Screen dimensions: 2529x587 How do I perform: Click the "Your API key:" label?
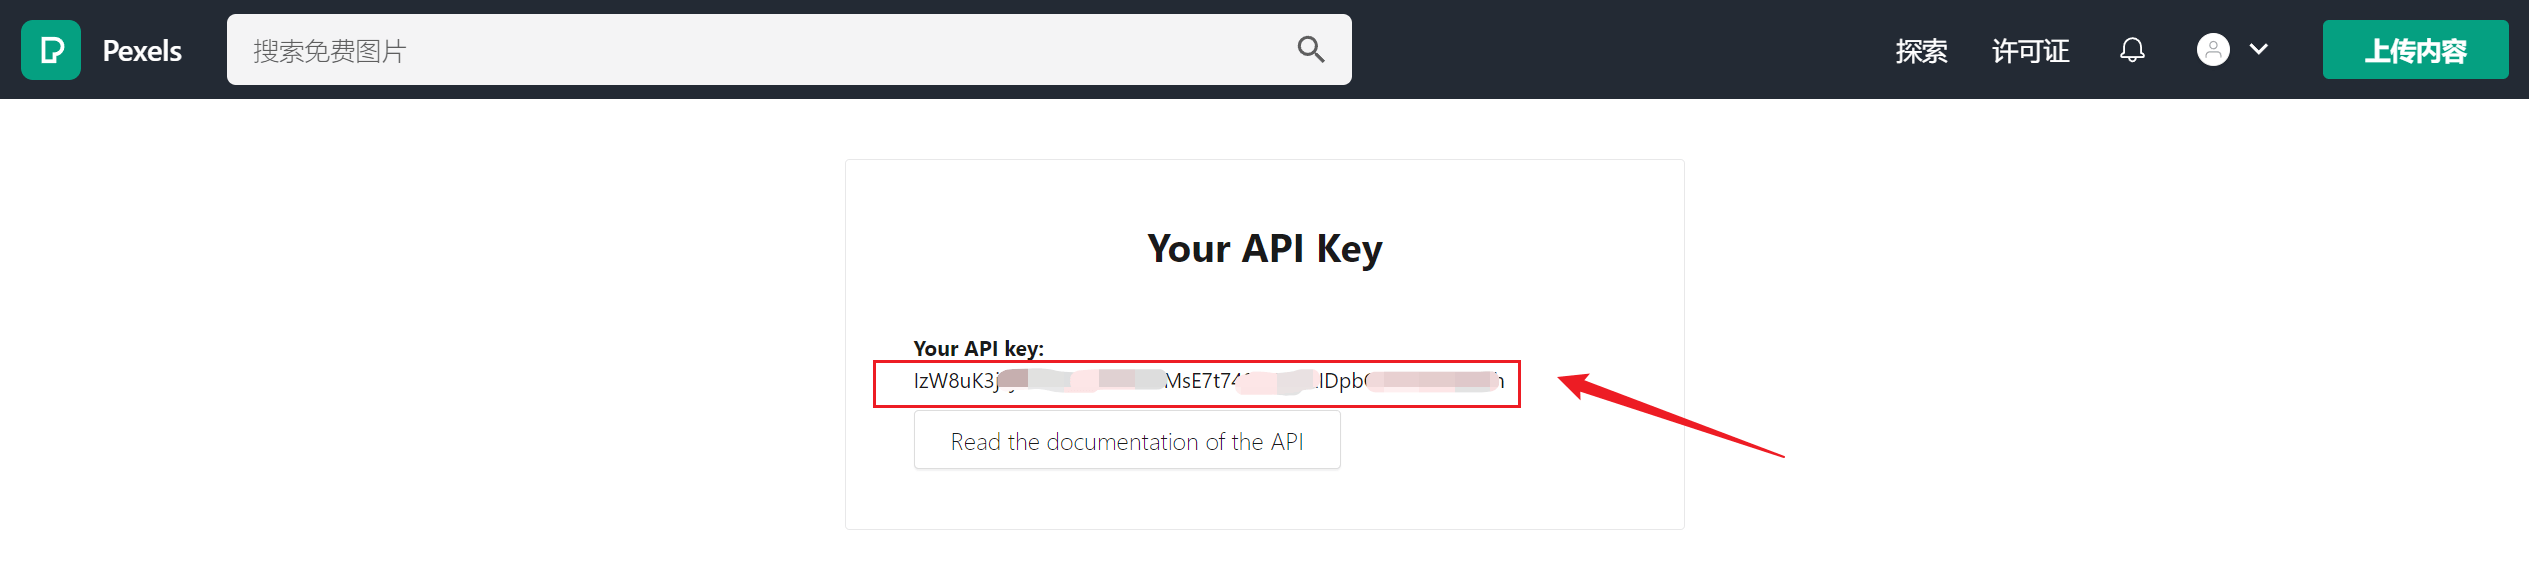(x=978, y=348)
